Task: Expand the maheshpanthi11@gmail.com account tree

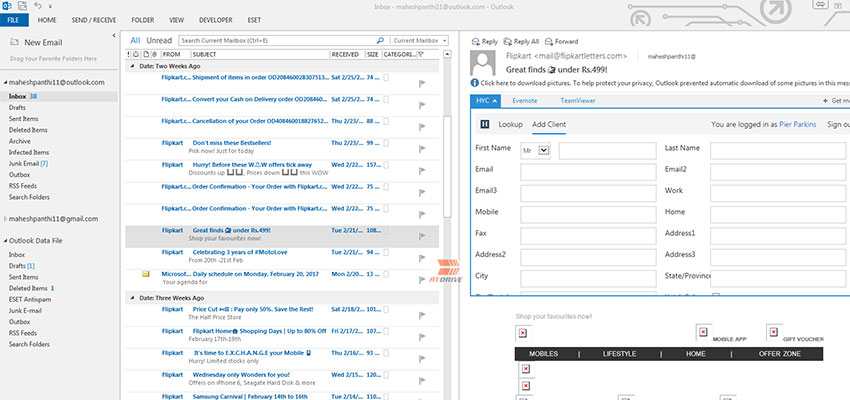Action: point(5,219)
